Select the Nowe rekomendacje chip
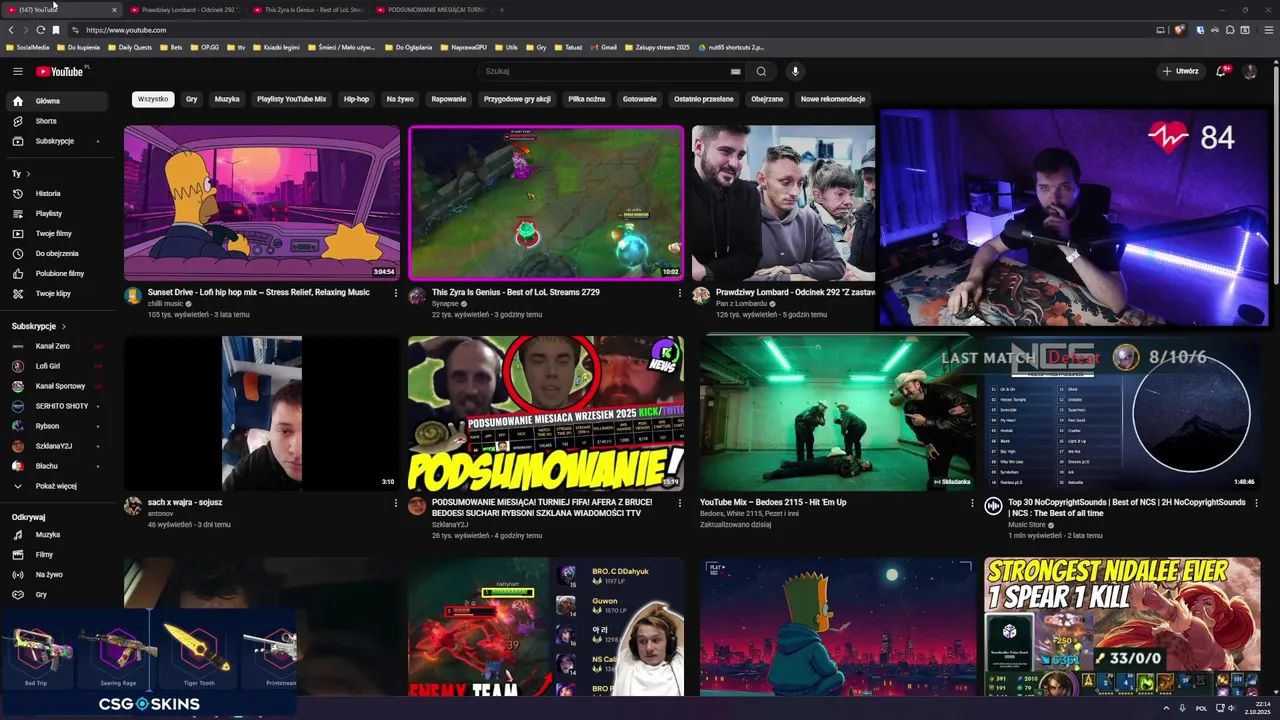Viewport: 1280px width, 720px height. pos(833,99)
